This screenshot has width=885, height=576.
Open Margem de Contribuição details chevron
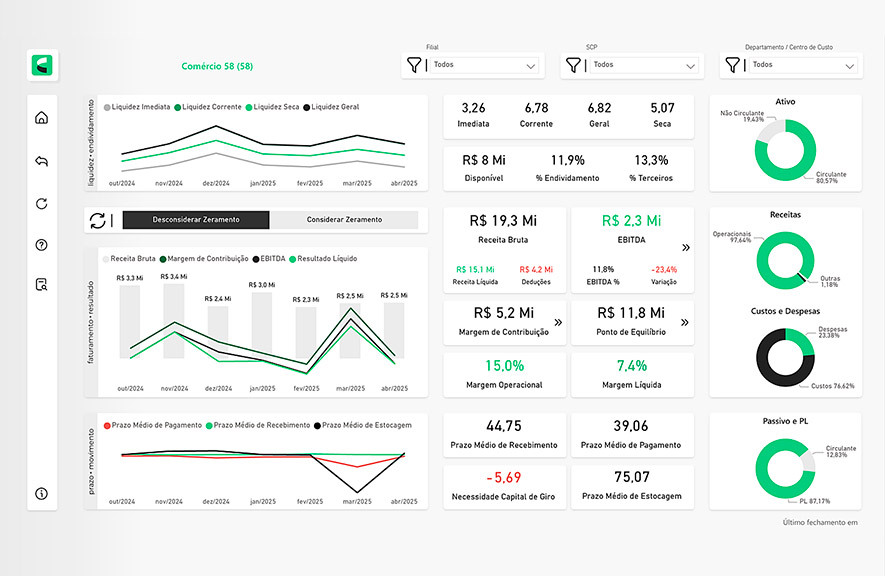(x=557, y=323)
